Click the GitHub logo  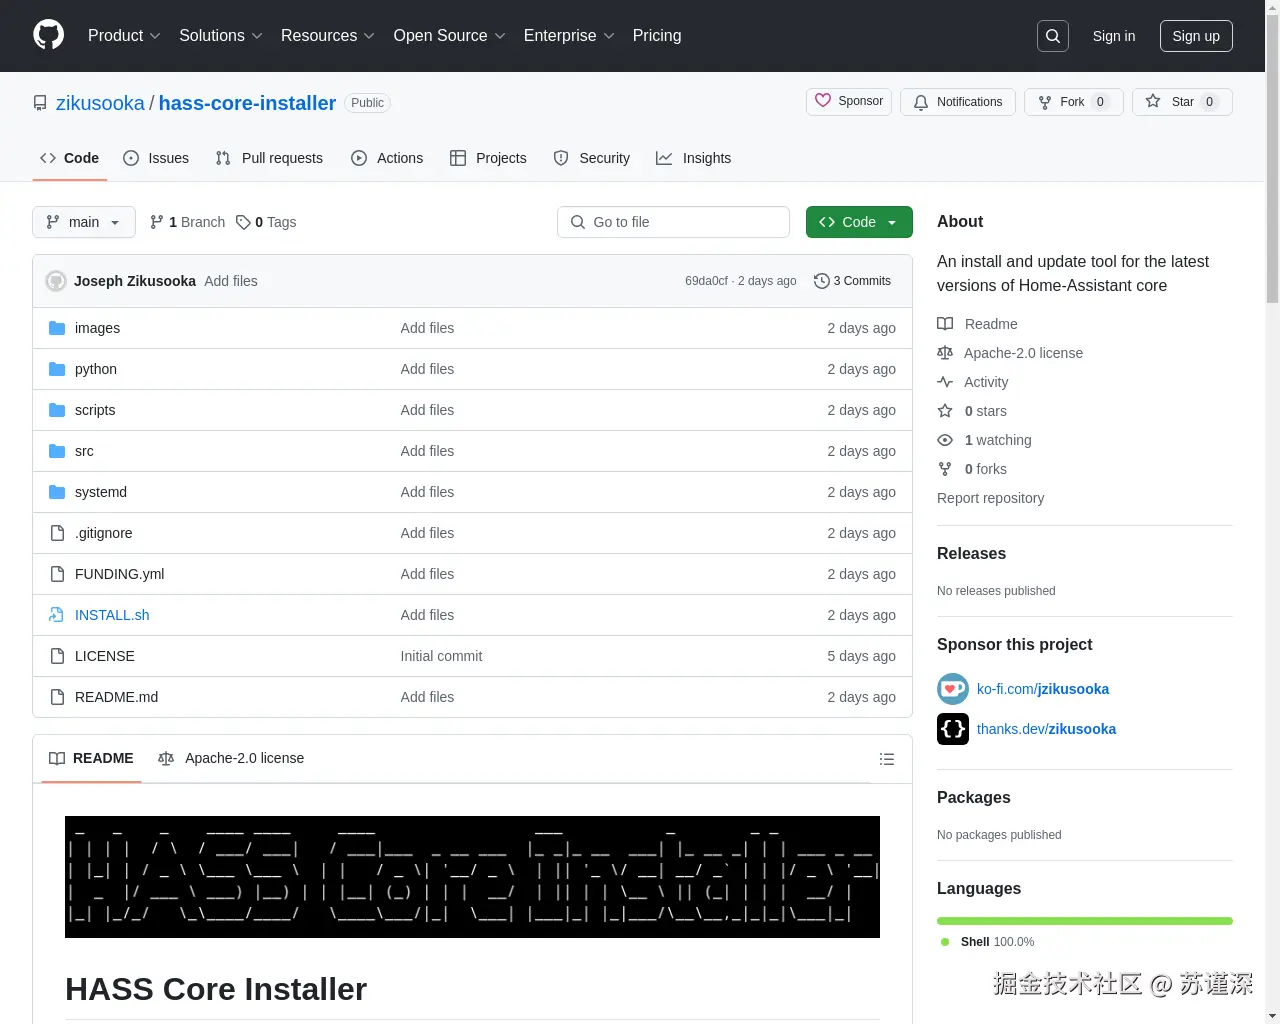(x=48, y=36)
